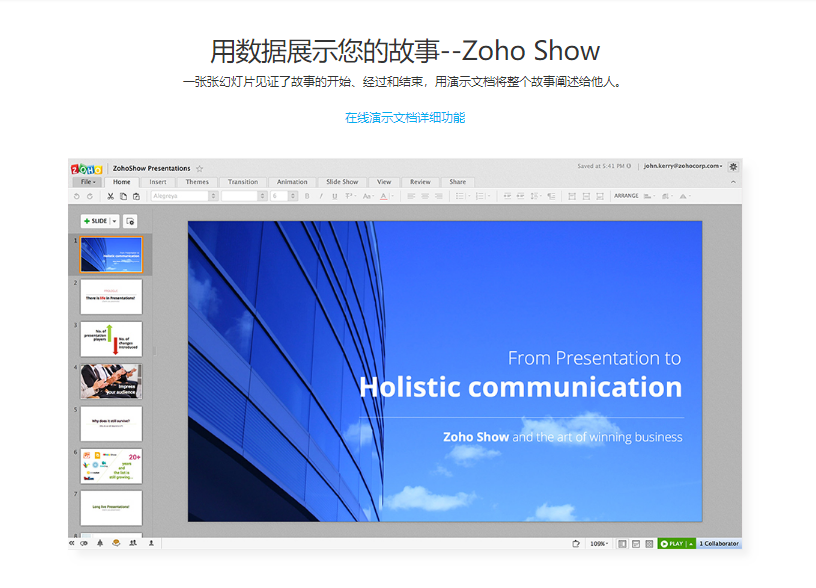816x588 pixels.
Task: Collapse the slide panel with double-arrow icon
Action: (71, 543)
